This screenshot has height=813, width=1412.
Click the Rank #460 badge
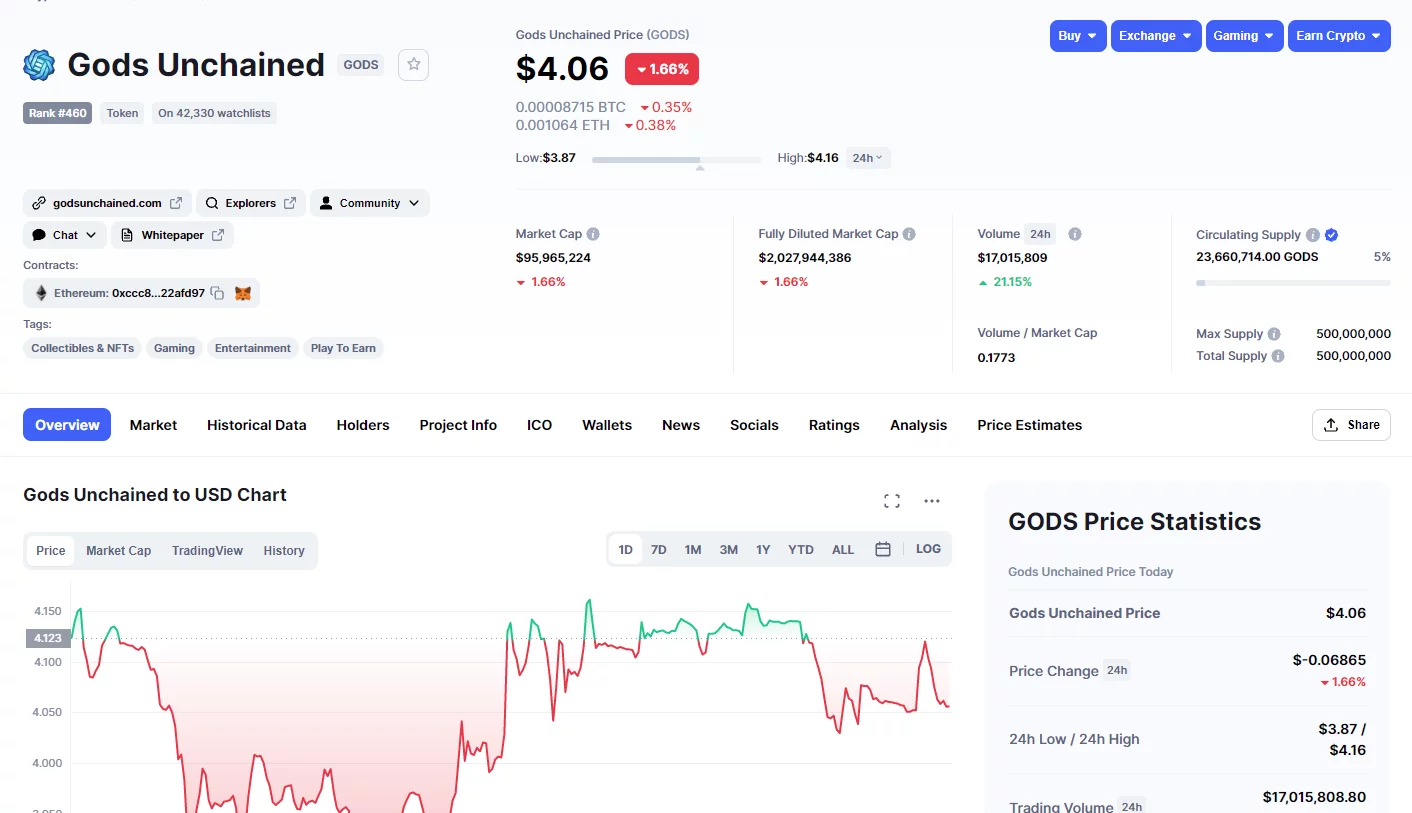(57, 113)
